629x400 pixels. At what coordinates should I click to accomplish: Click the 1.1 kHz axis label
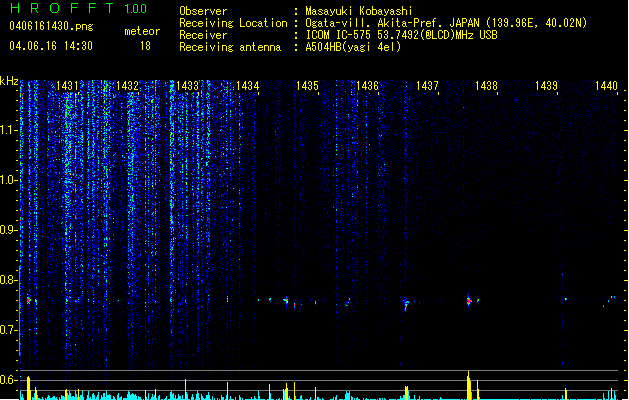(9, 131)
